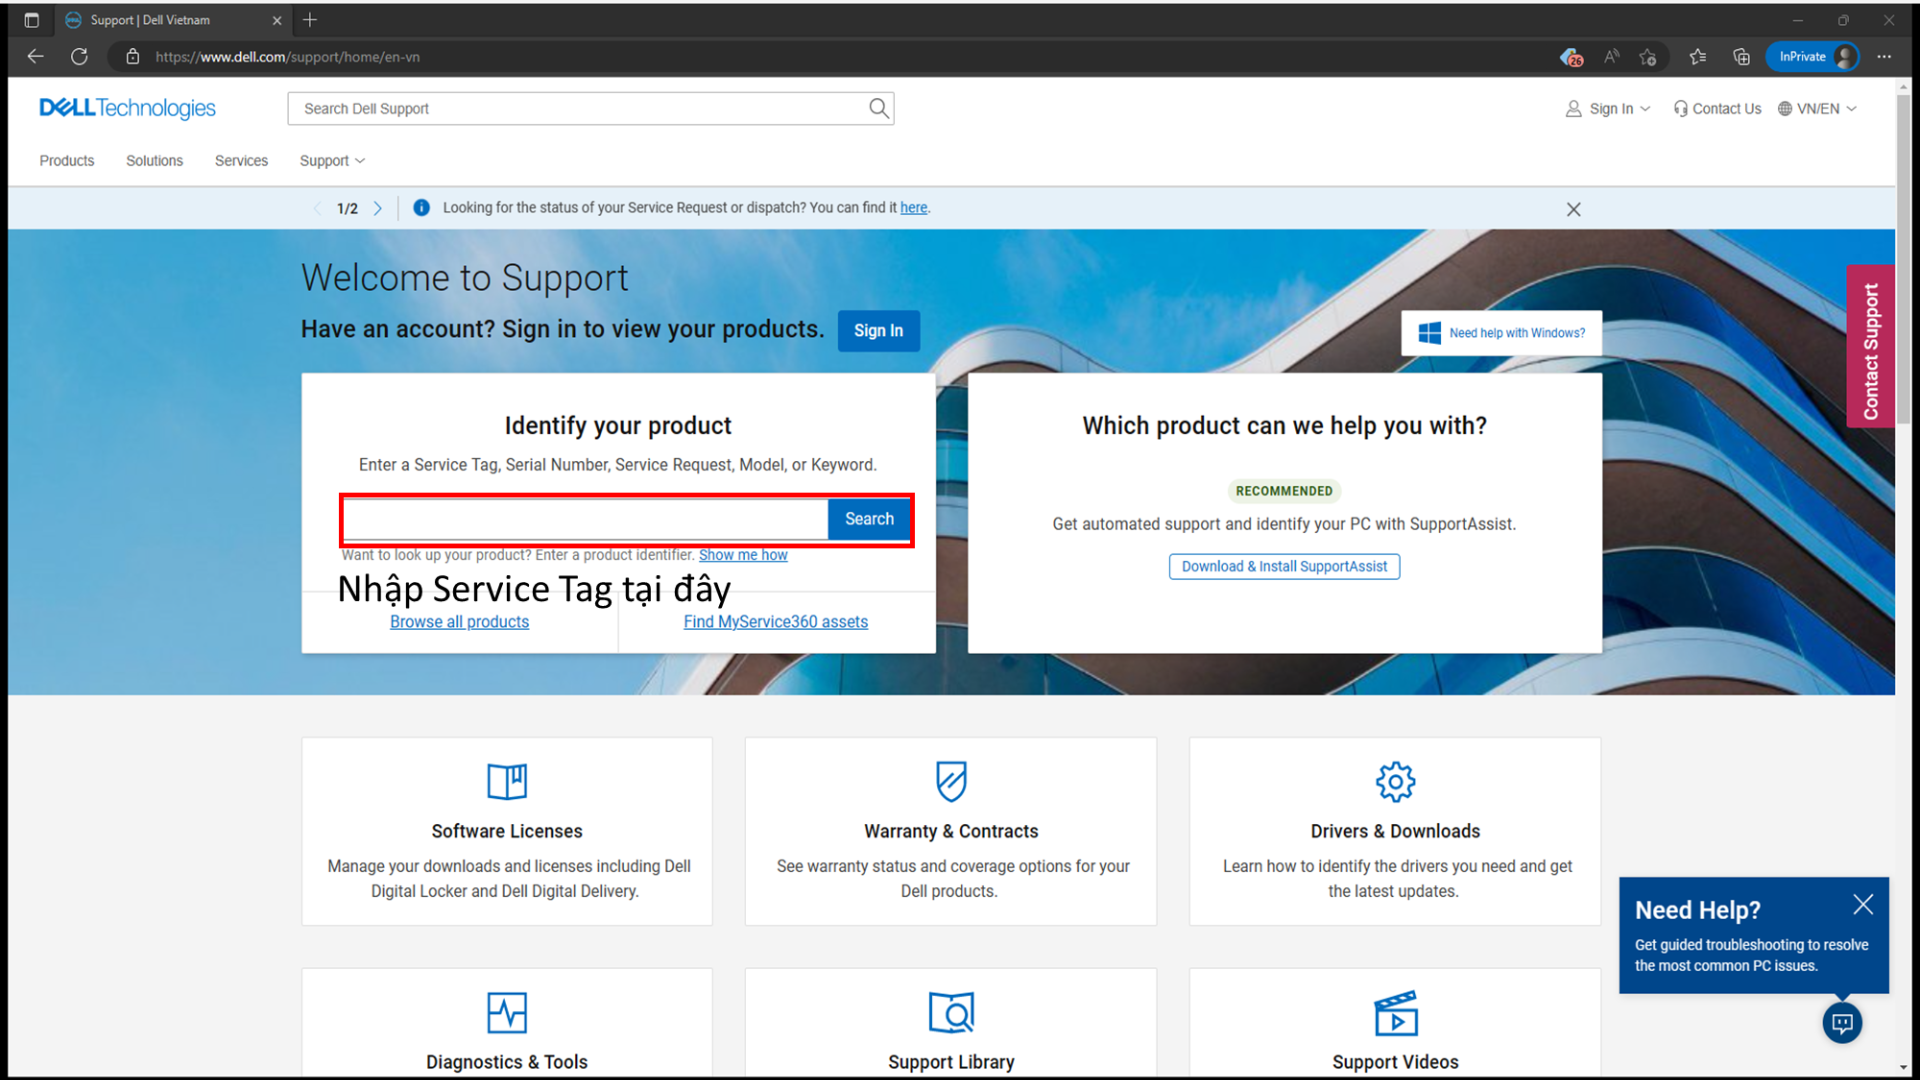Screen dimensions: 1920x1080
Task: Click Need help with Windows? button
Action: (1501, 333)
